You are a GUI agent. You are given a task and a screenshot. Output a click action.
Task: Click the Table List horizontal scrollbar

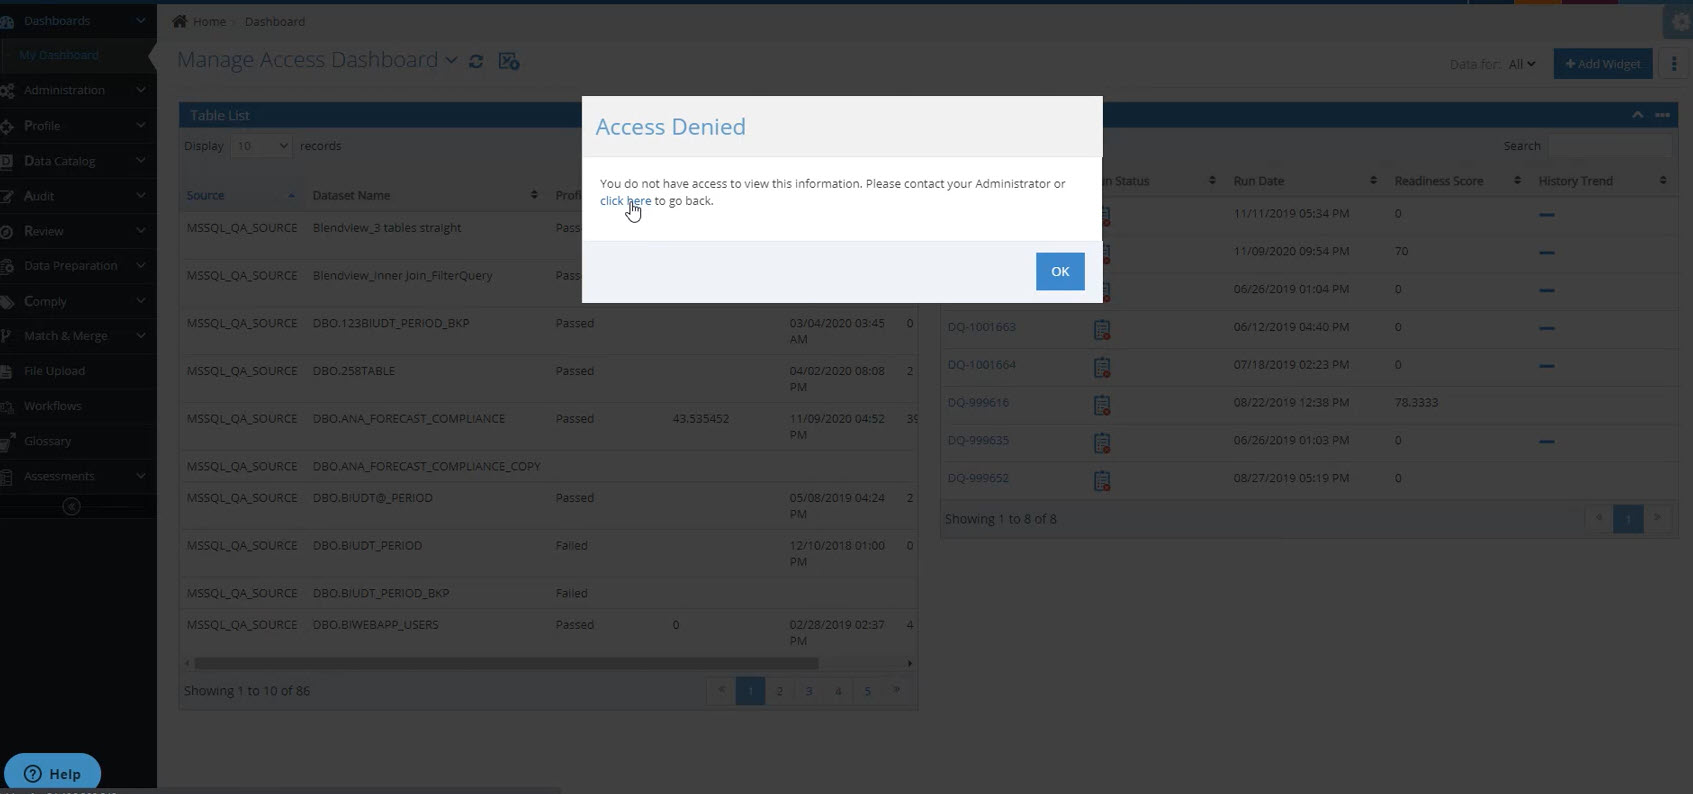[x=506, y=663]
